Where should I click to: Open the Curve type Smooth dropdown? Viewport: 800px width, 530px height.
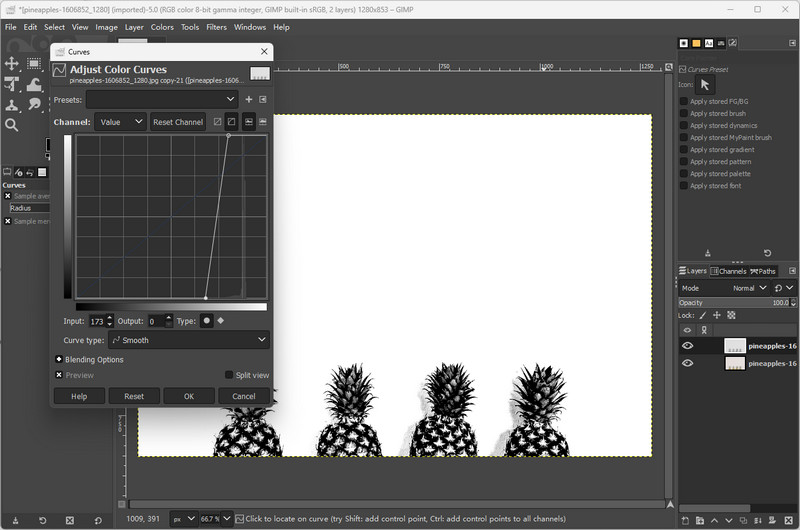coord(189,340)
